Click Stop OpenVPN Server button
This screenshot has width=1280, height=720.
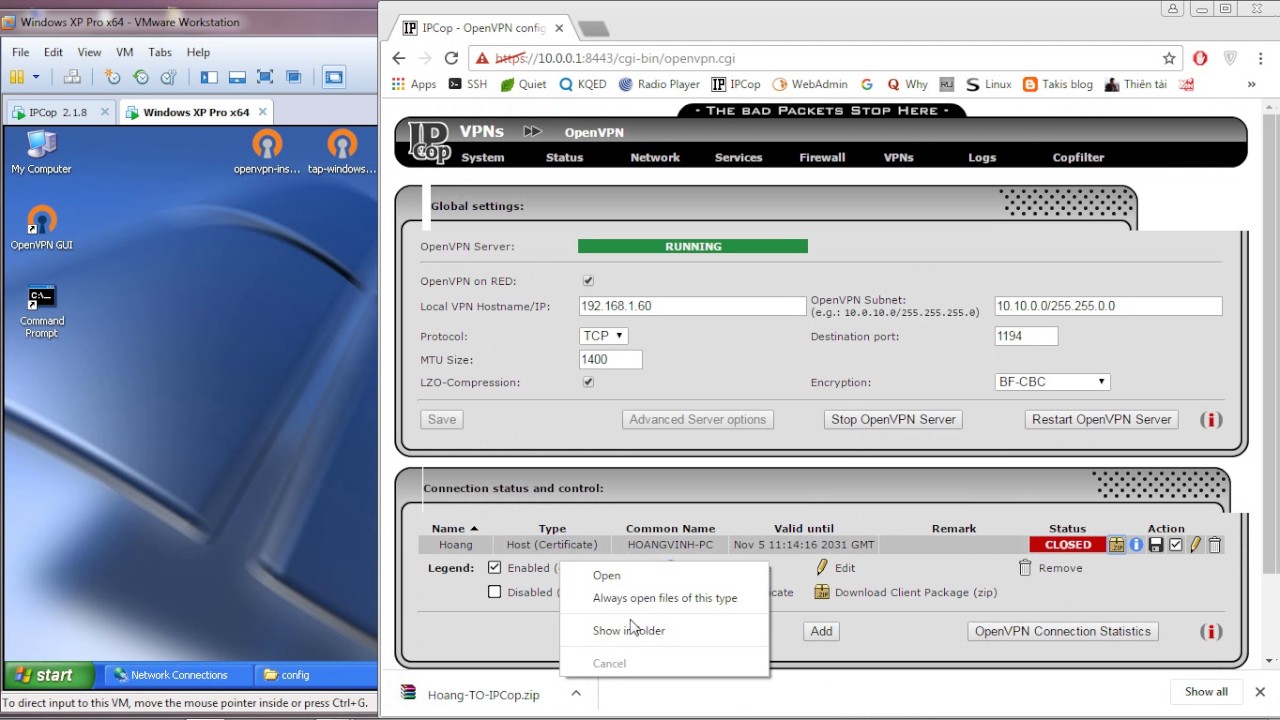point(893,420)
